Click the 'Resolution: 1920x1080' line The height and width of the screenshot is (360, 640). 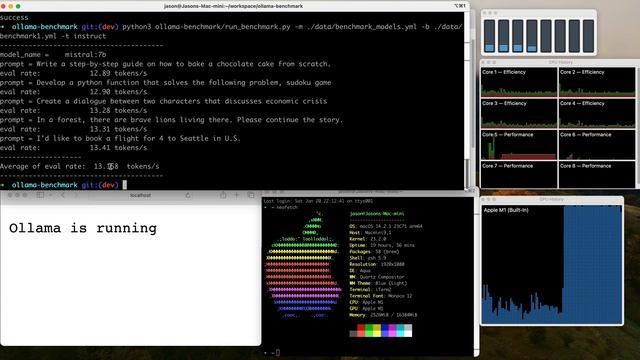(377, 264)
